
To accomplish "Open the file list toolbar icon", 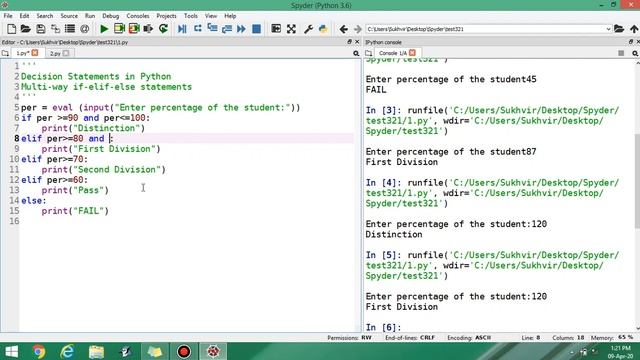I will tap(70, 29).
